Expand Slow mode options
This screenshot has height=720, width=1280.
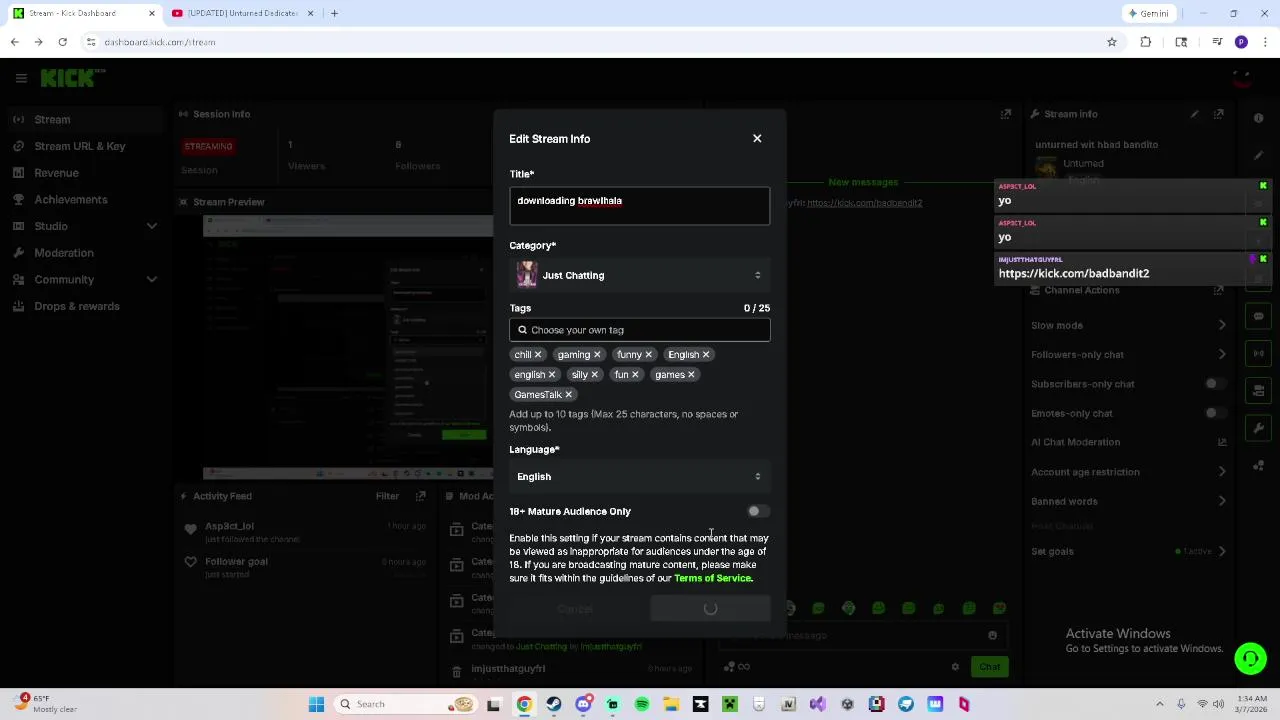[x=1222, y=325]
